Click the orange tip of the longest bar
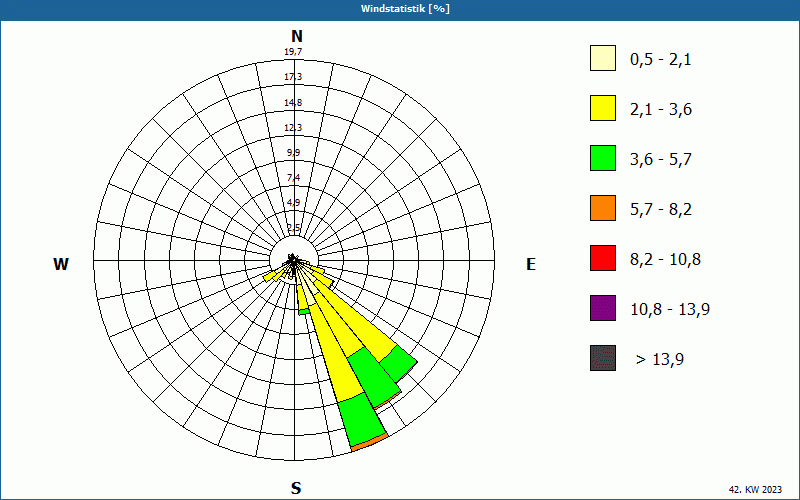Image resolution: width=800 pixels, height=500 pixels. coord(369,443)
